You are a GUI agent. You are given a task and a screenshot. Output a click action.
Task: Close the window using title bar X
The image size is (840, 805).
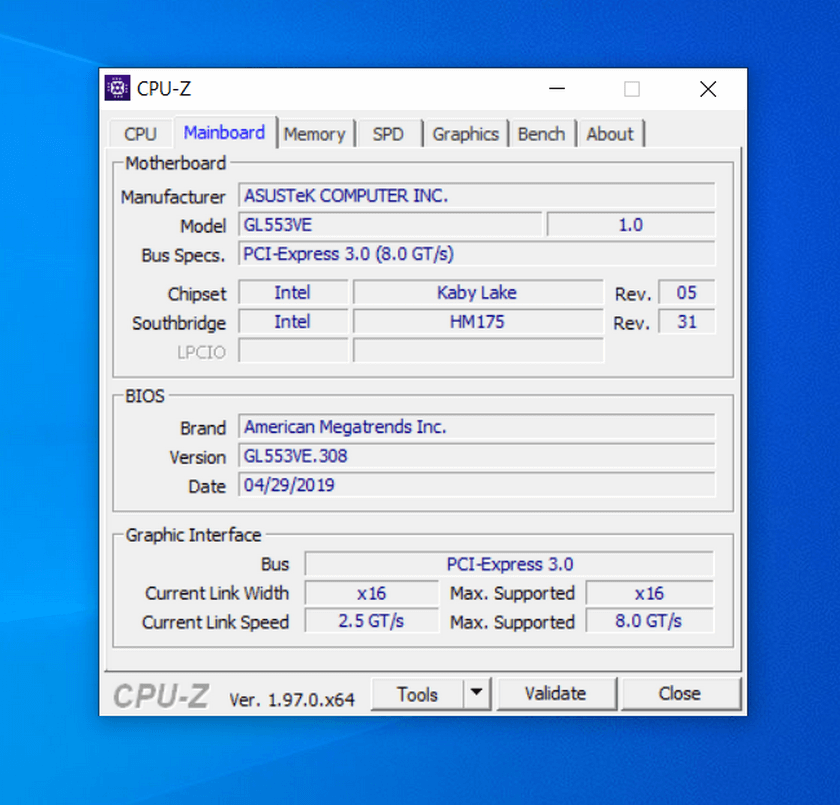708,89
